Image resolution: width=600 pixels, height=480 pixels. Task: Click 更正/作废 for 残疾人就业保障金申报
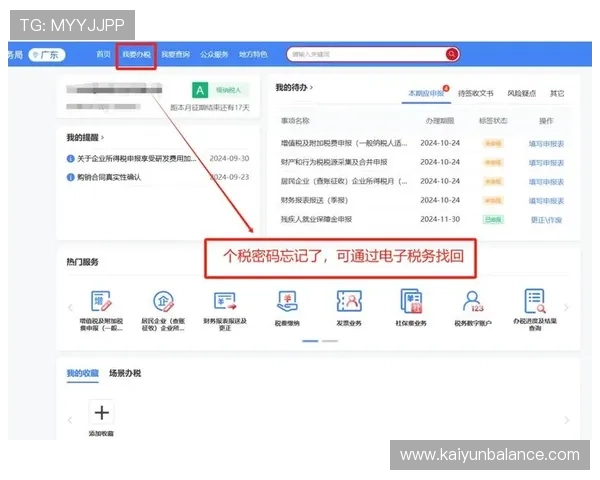tap(546, 220)
